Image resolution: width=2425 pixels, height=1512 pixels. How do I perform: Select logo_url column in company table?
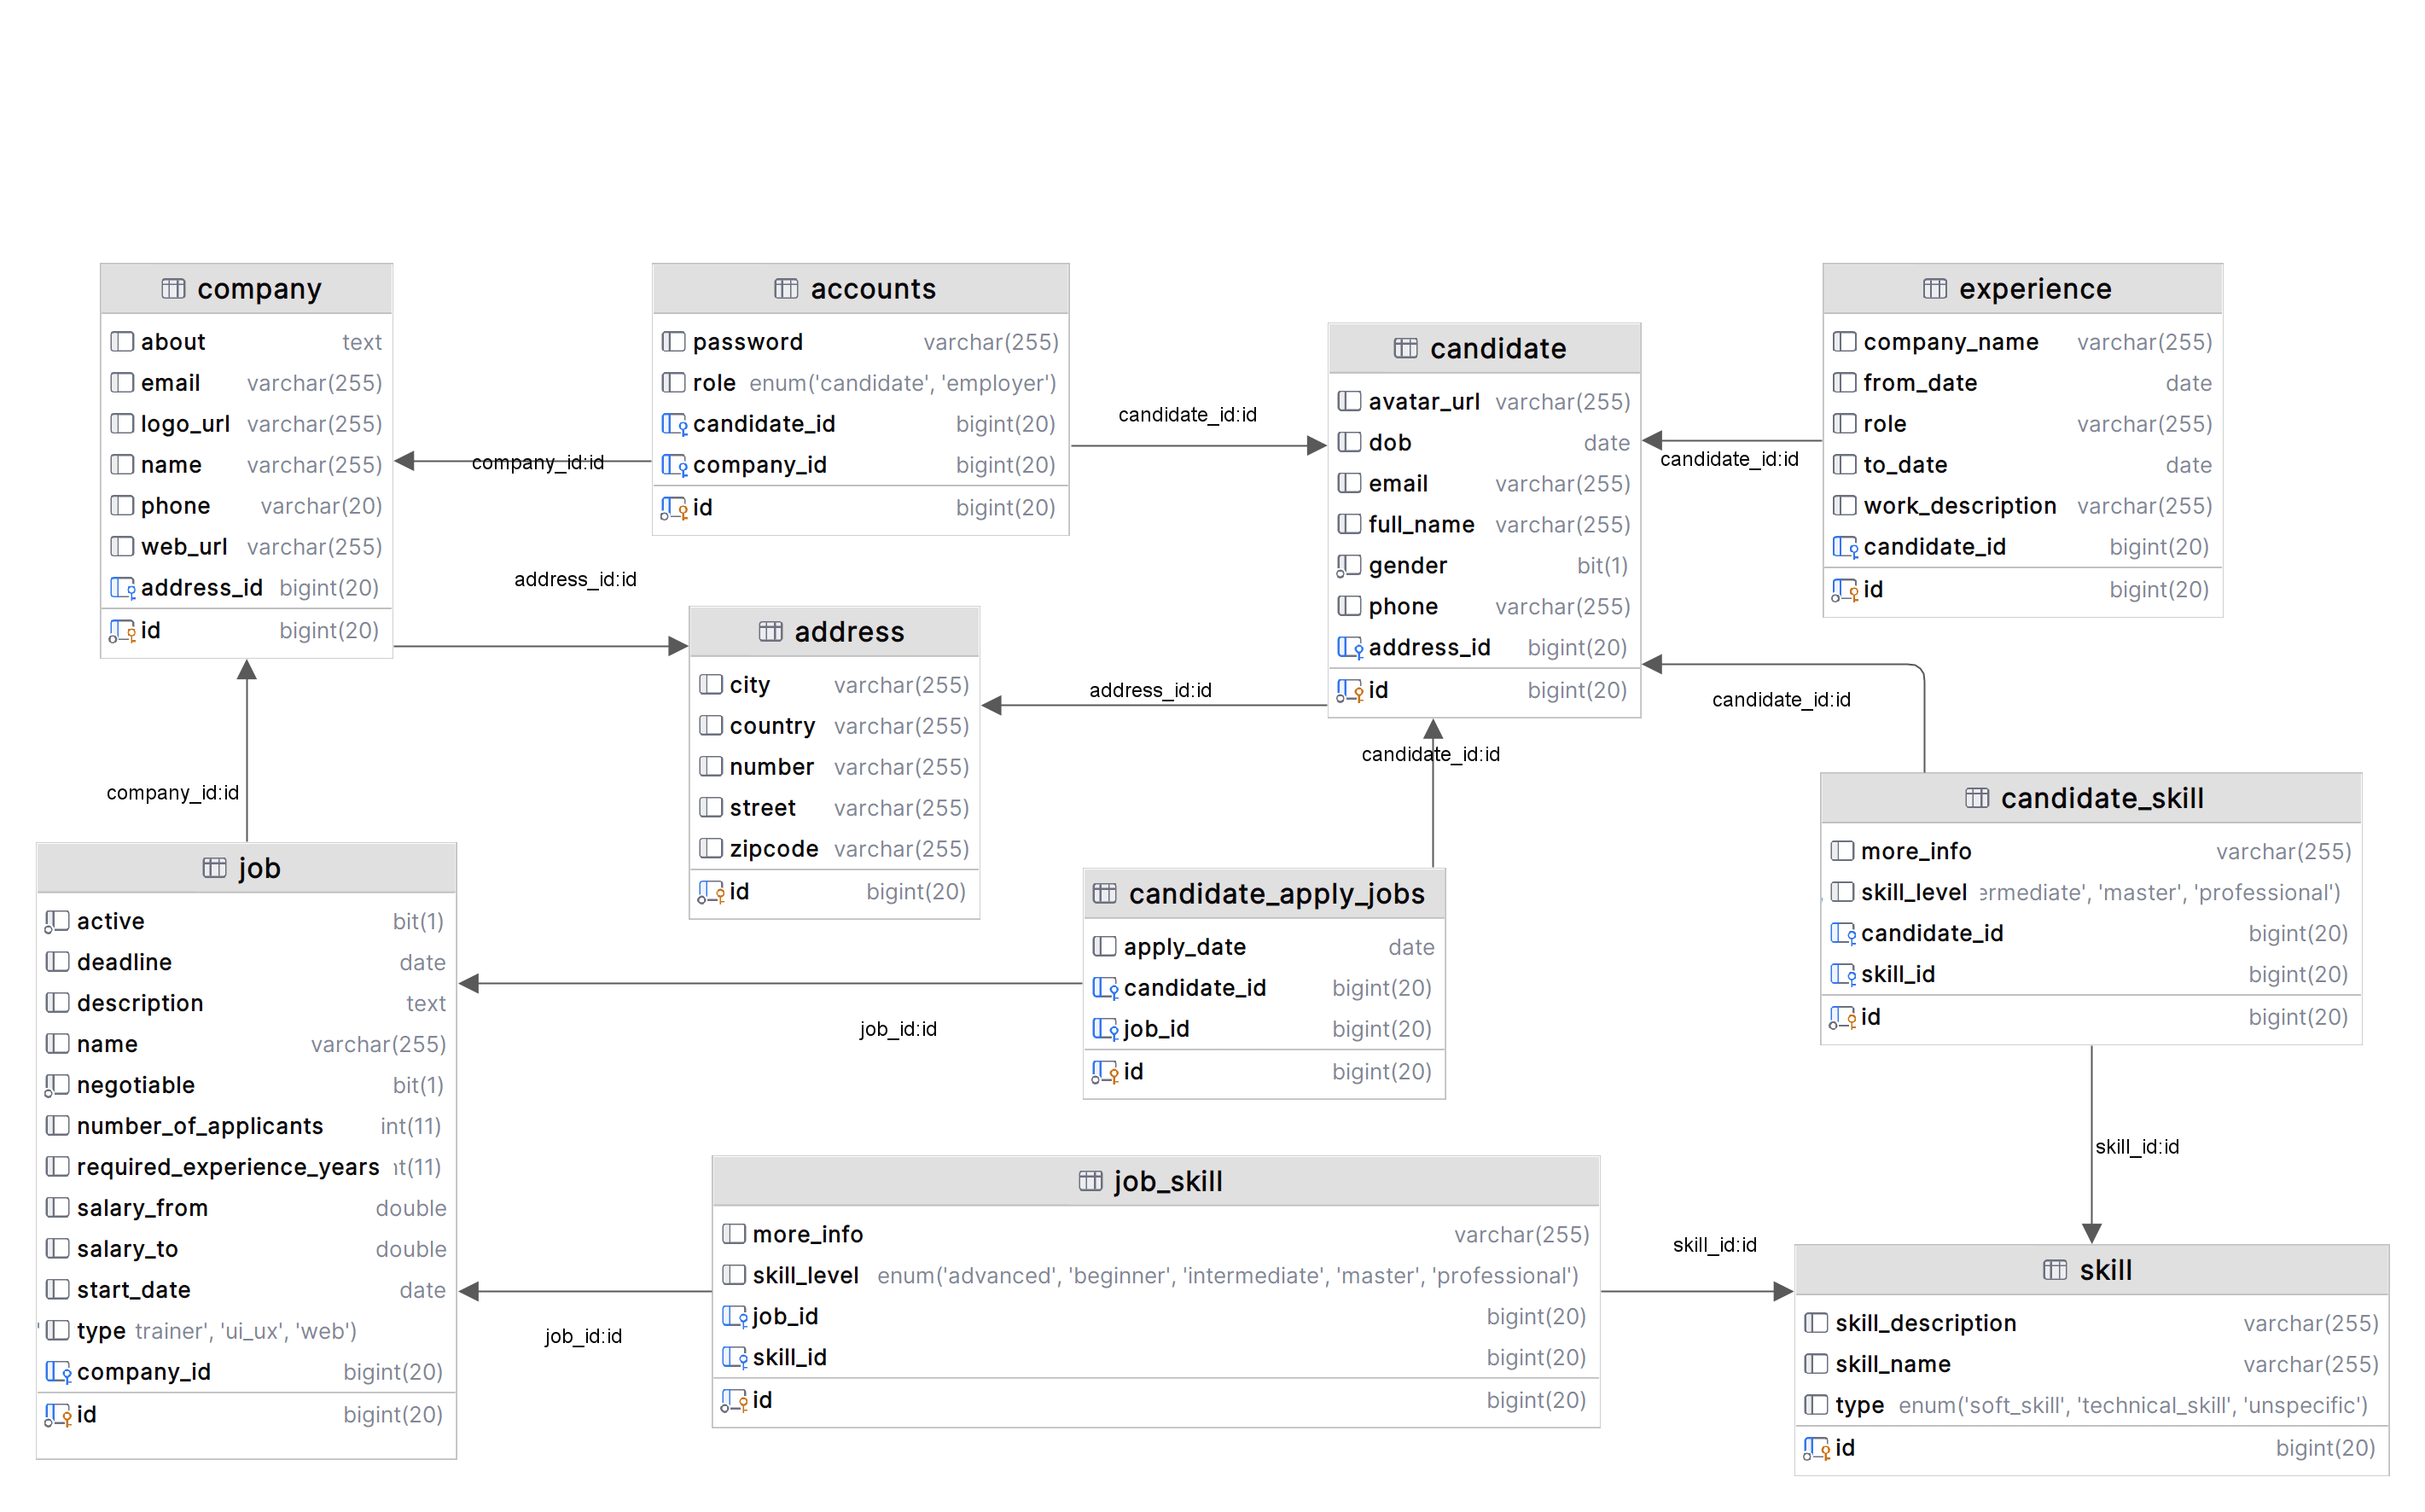(246, 424)
